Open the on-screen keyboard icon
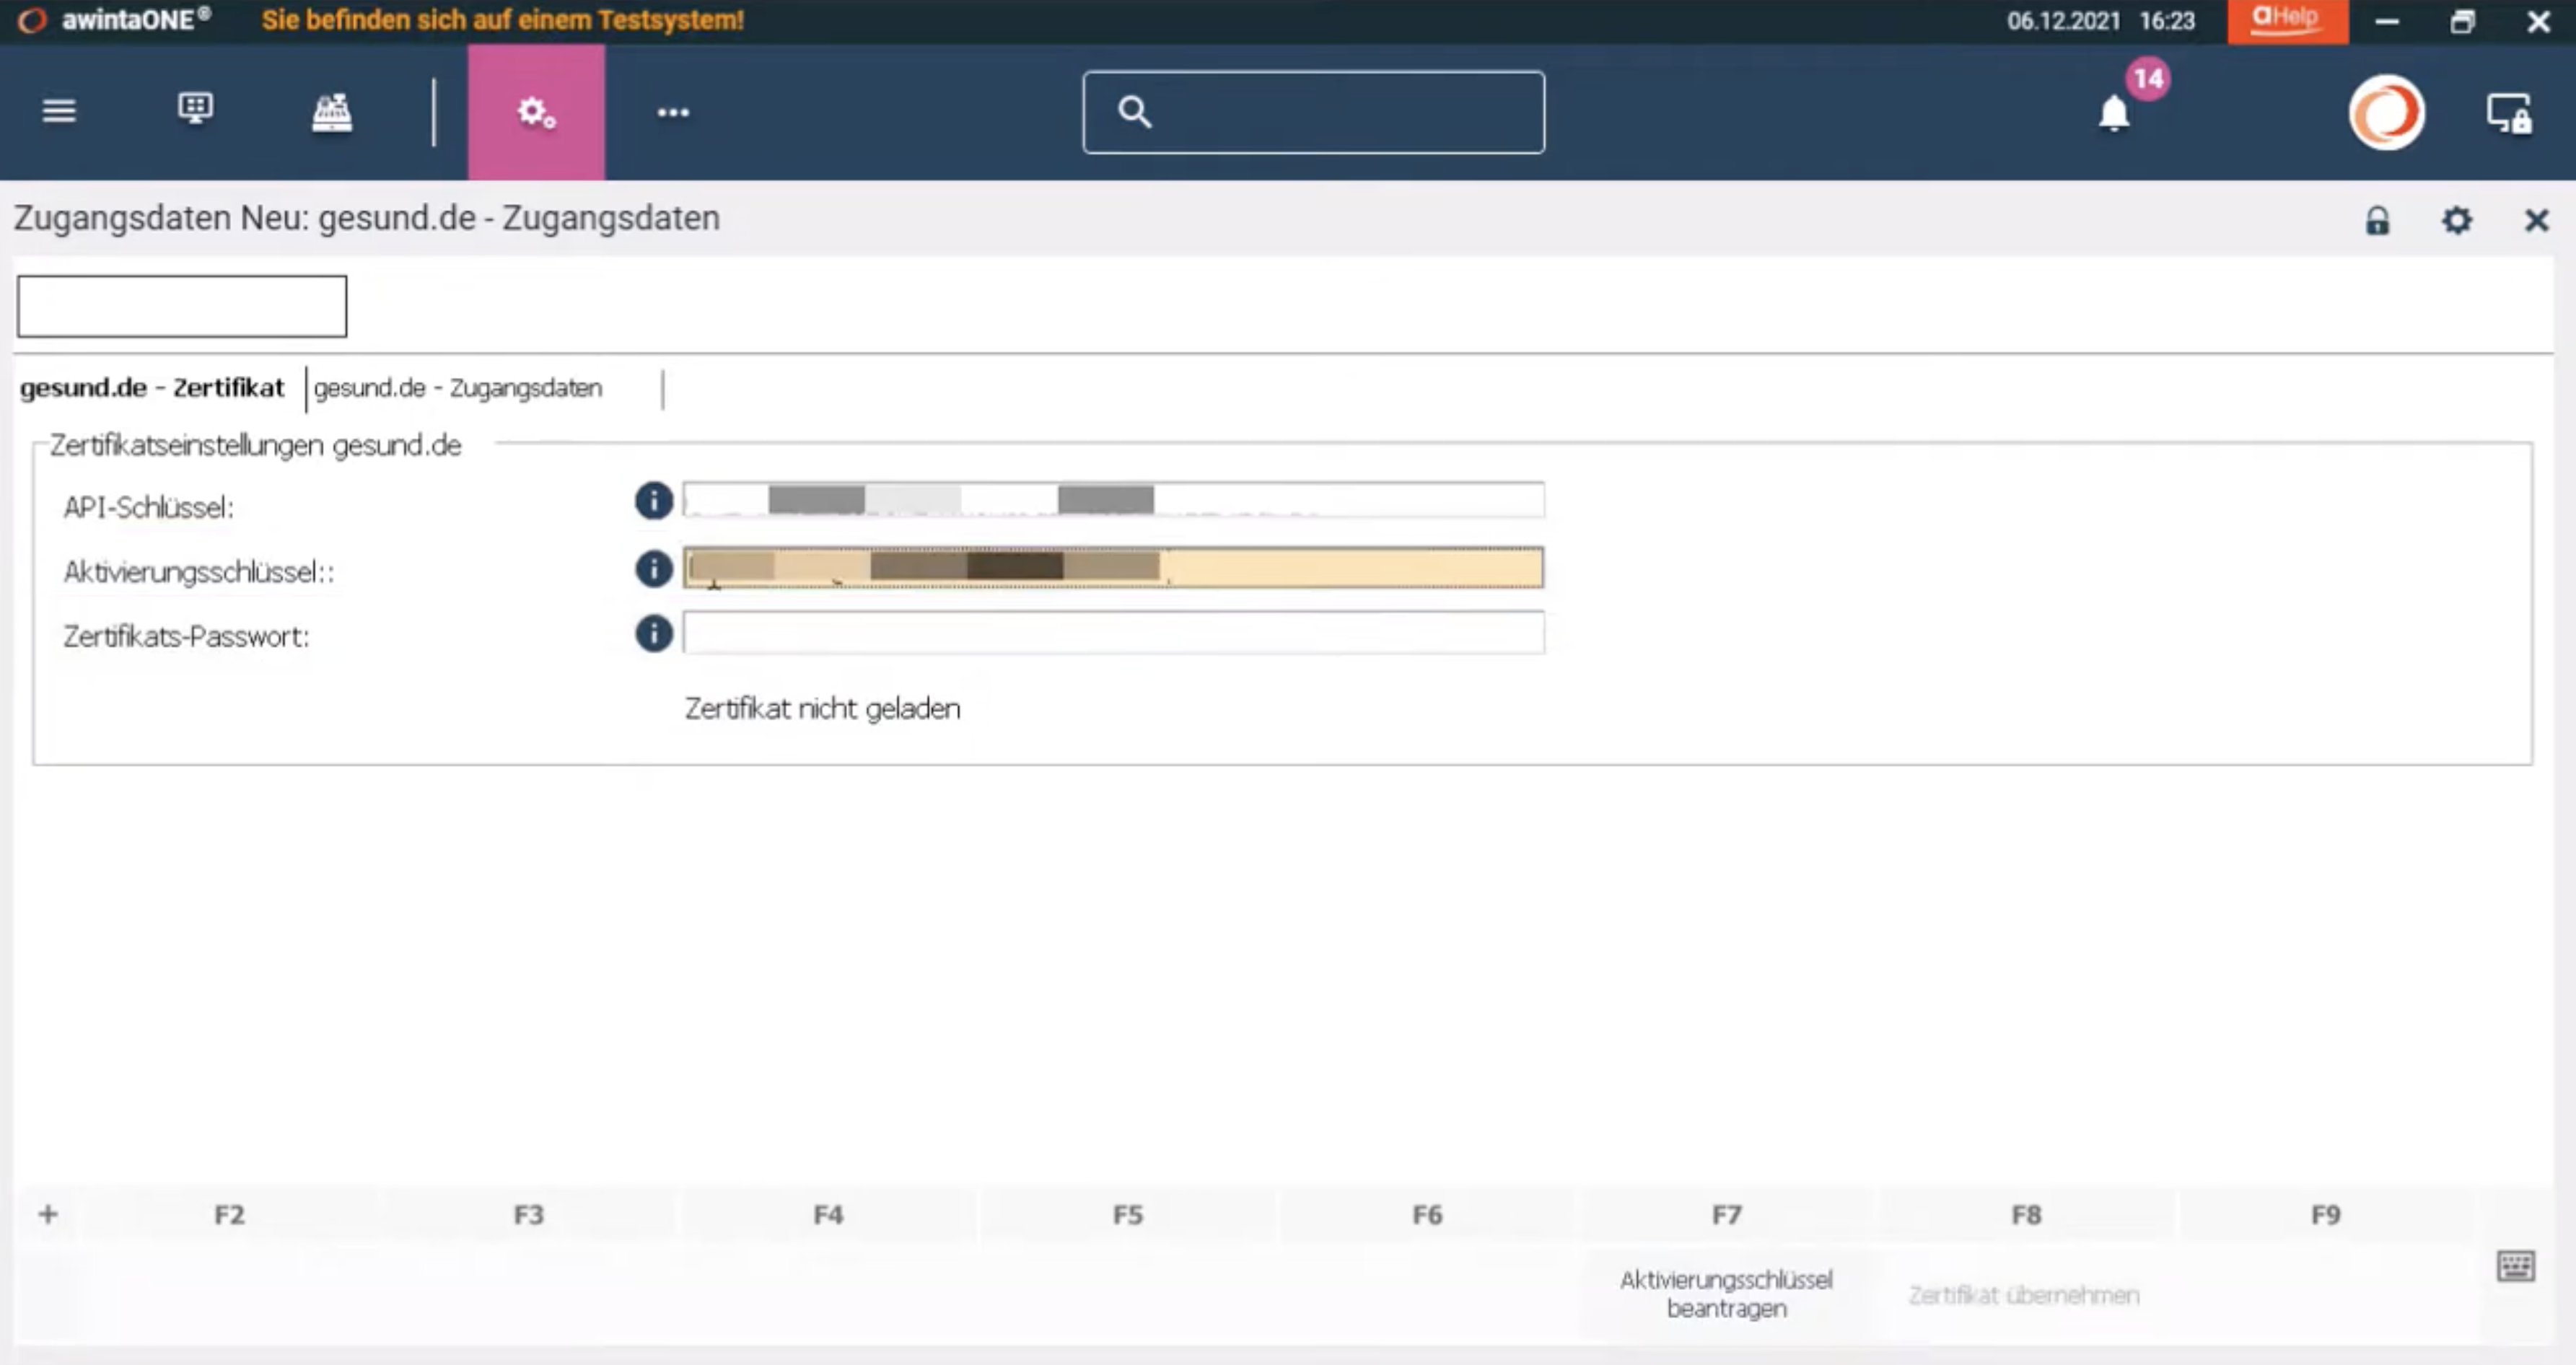The height and width of the screenshot is (1365, 2576). (2515, 1265)
